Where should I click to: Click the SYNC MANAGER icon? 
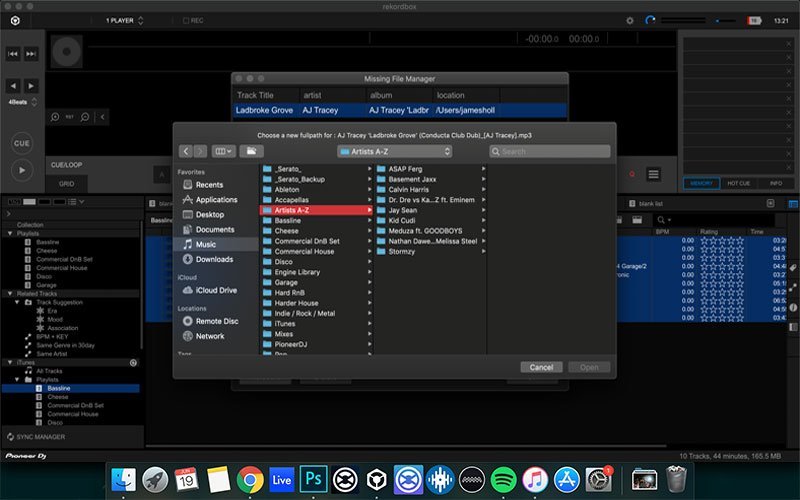(x=9, y=437)
